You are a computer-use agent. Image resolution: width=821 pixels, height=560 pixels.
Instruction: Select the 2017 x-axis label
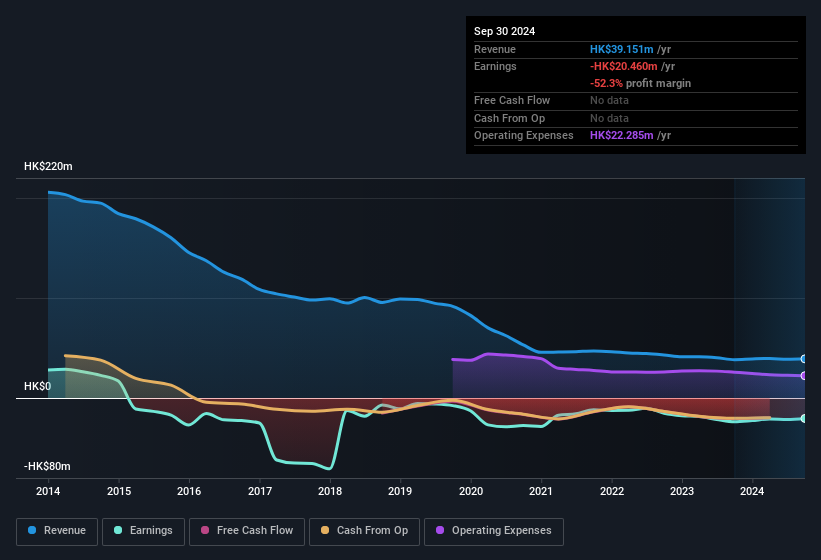click(x=260, y=491)
